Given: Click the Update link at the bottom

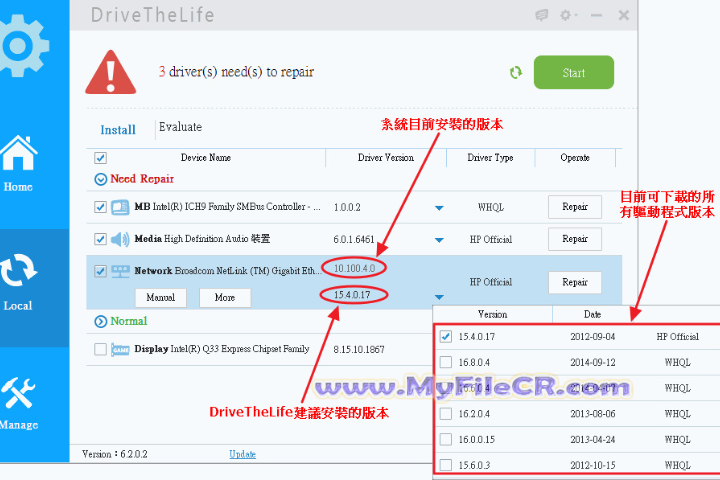Looking at the screenshot, I should pos(242,454).
